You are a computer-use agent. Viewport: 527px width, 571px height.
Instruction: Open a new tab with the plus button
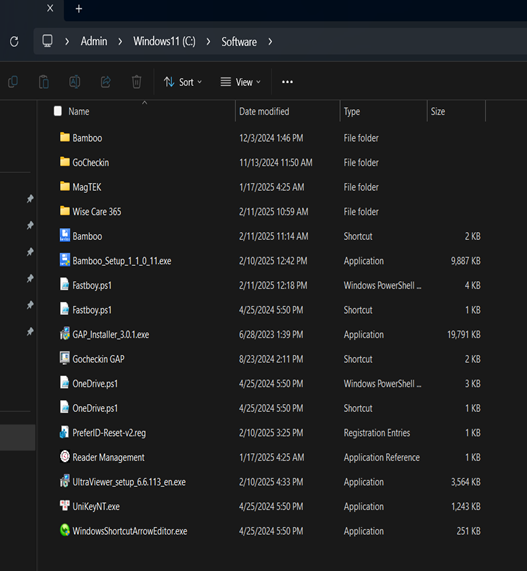(x=79, y=9)
